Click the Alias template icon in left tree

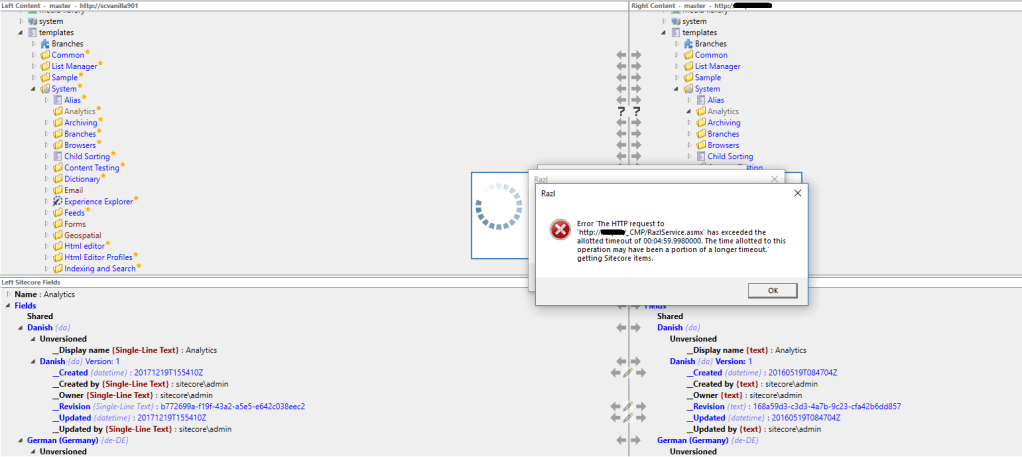58,100
